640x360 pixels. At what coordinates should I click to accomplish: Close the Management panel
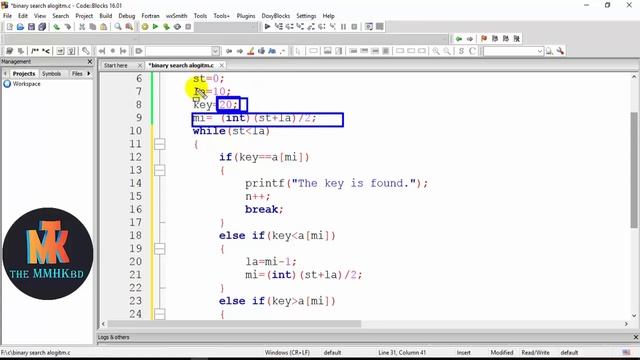pos(90,62)
